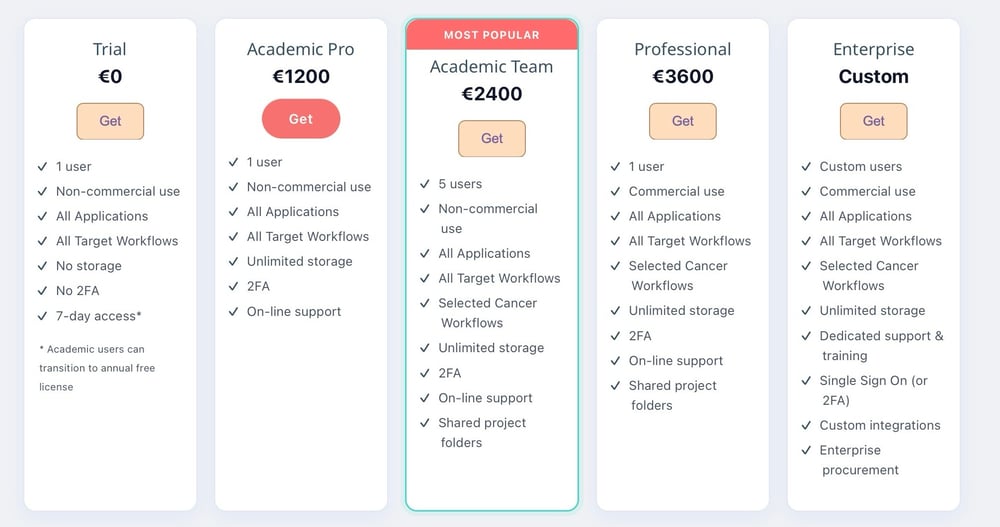This screenshot has width=1000, height=527.
Task: Click the Professional plan heading
Action: point(683,49)
